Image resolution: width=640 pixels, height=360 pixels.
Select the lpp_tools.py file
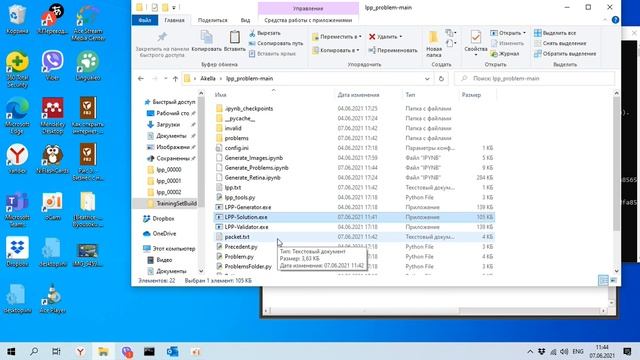point(240,197)
